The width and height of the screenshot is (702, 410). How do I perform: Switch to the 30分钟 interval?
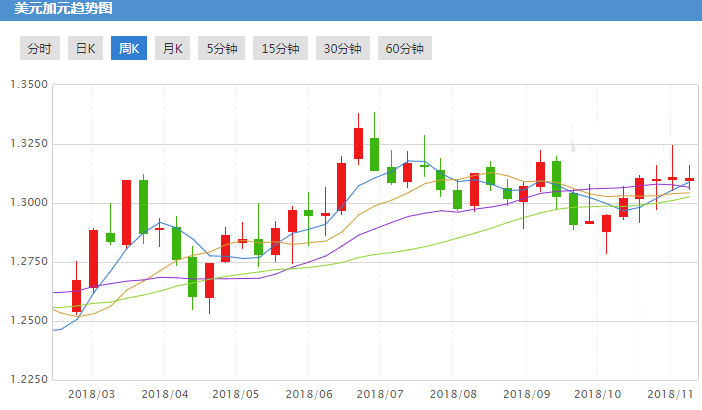(342, 48)
